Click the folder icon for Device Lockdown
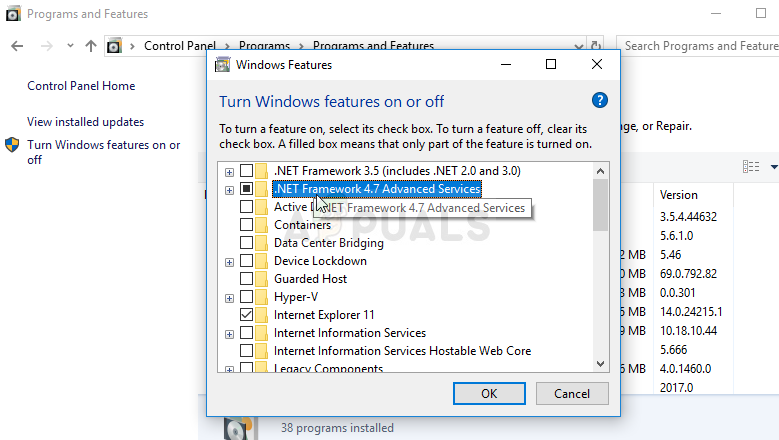 [x=262, y=261]
